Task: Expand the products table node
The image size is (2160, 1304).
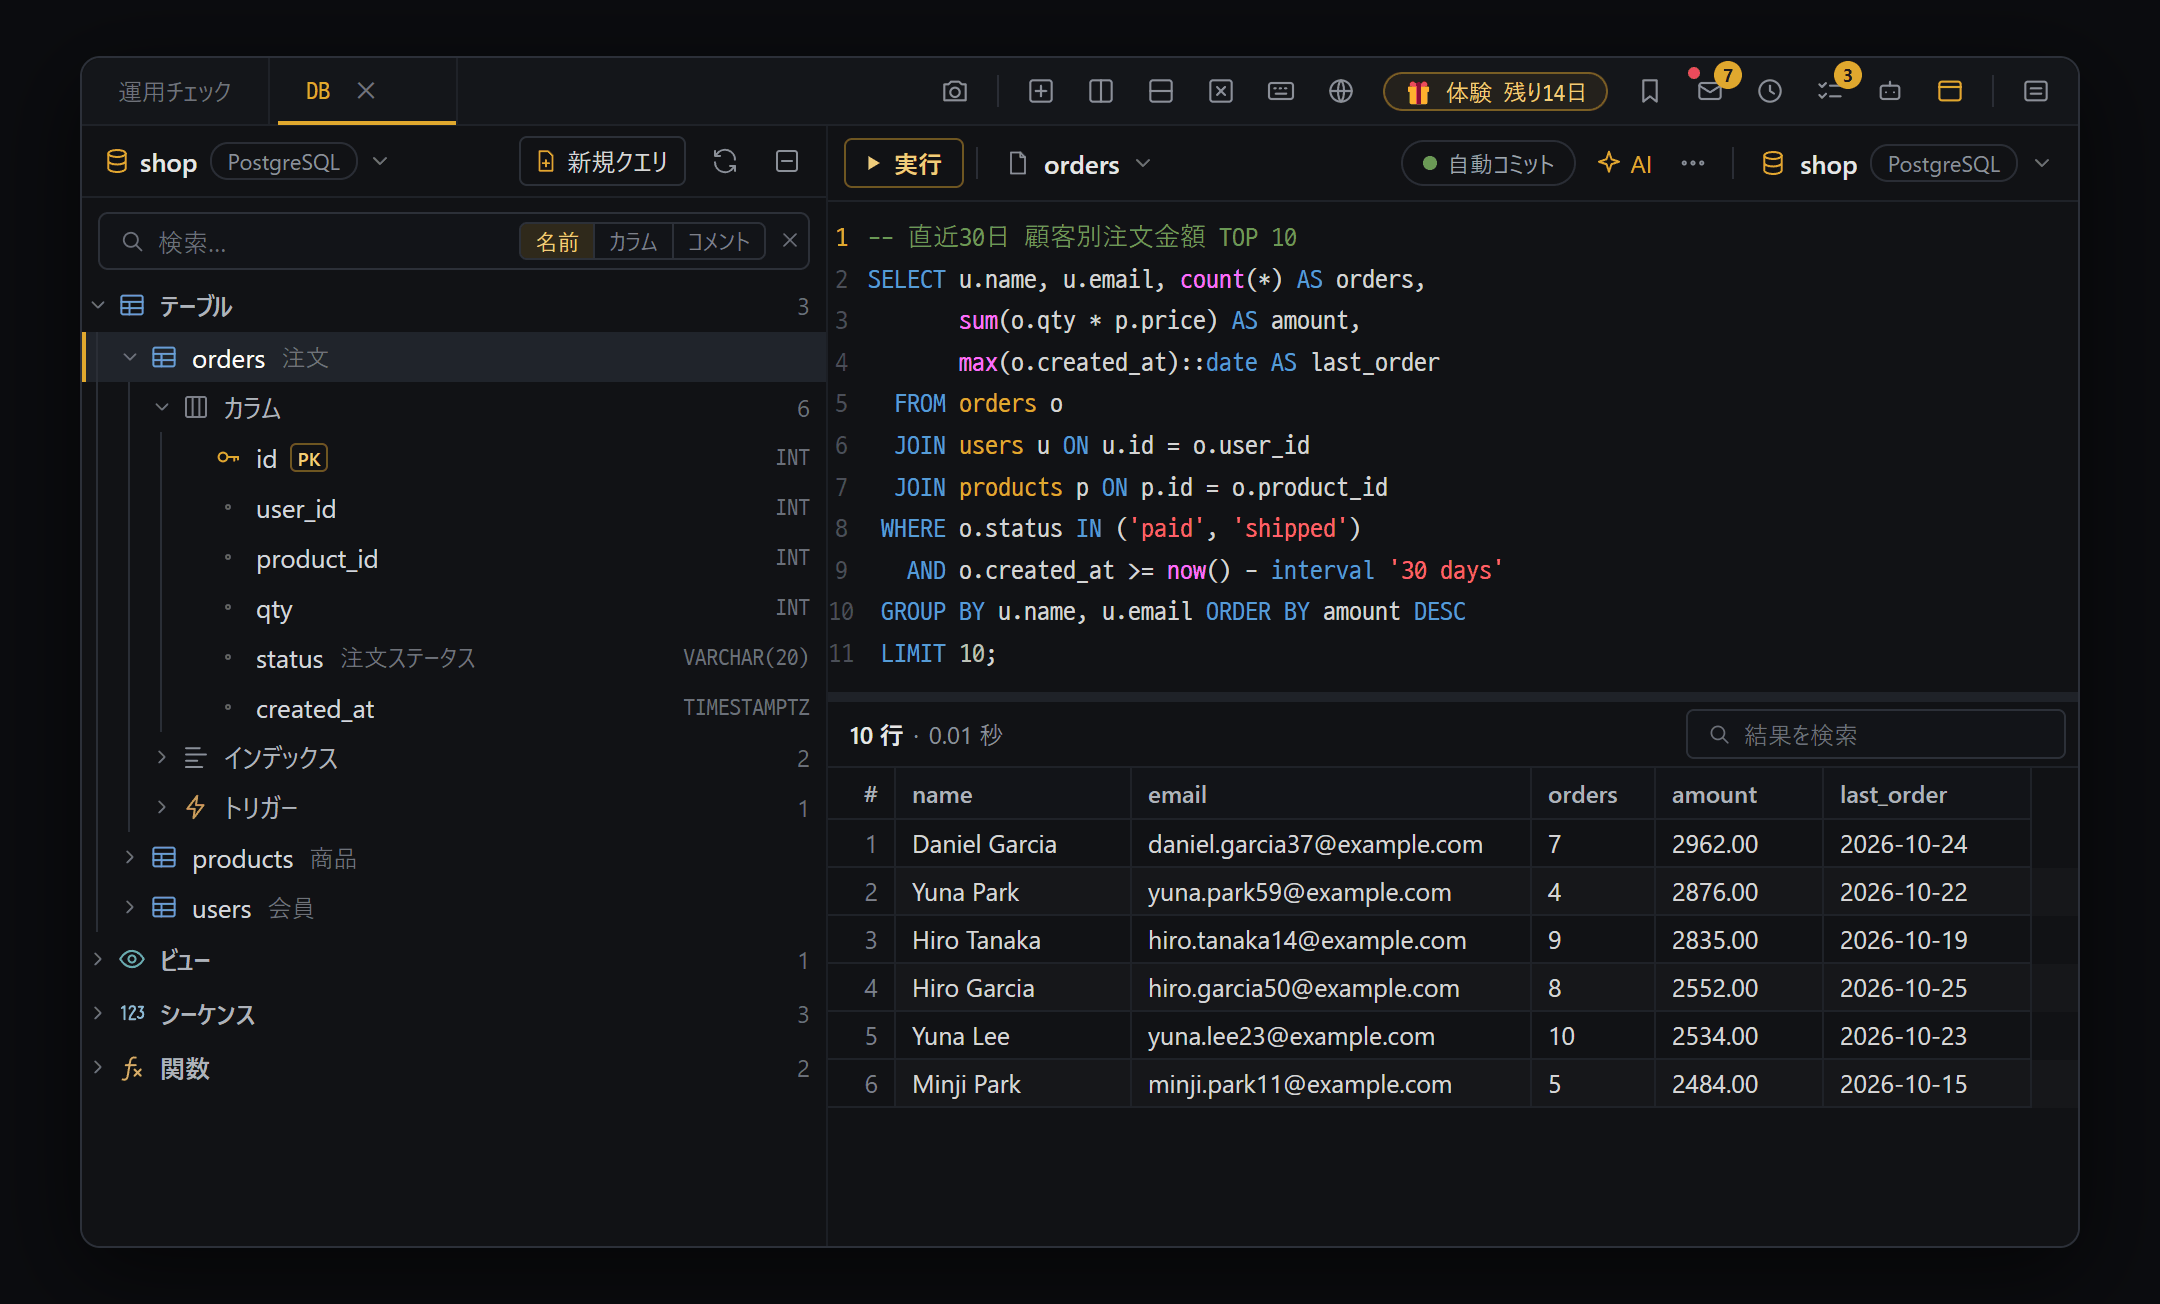Action: (x=130, y=858)
